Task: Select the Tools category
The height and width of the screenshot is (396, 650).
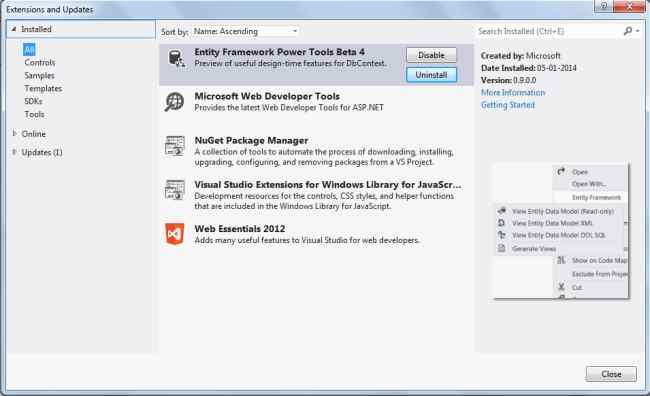Action: click(x=34, y=114)
